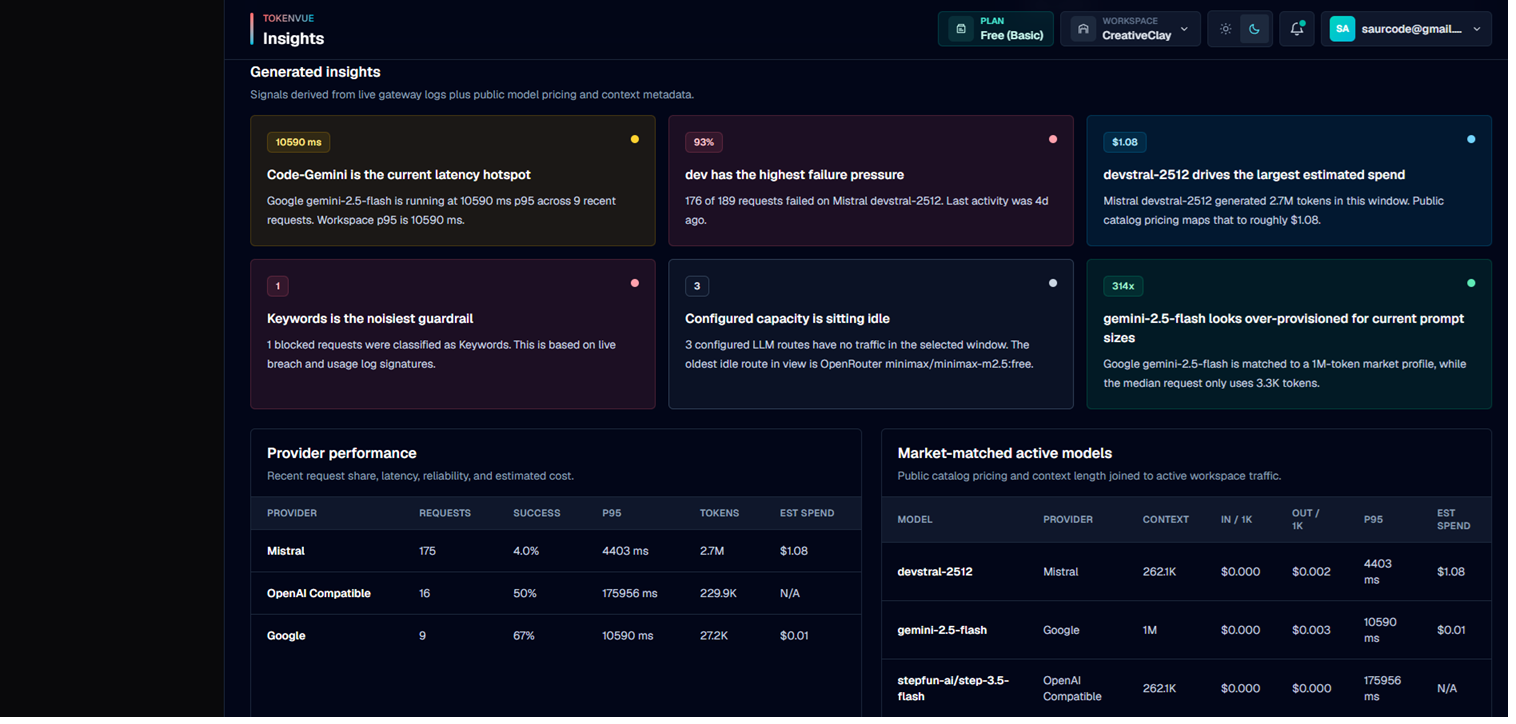Click the $1.08 spend badge
The image size is (1516, 724).
click(x=1124, y=142)
